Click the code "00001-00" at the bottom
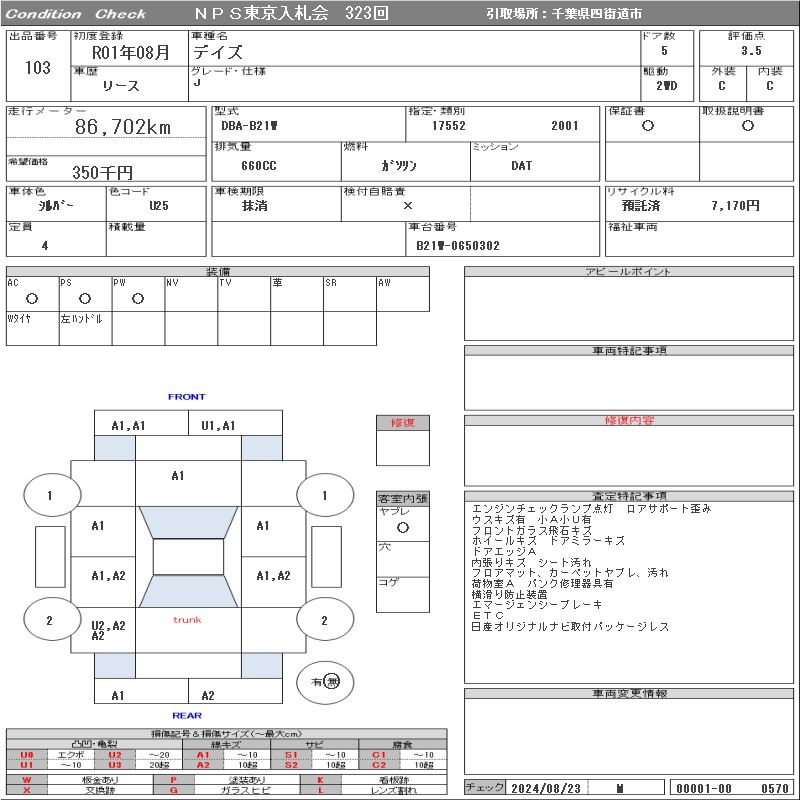 coord(704,788)
